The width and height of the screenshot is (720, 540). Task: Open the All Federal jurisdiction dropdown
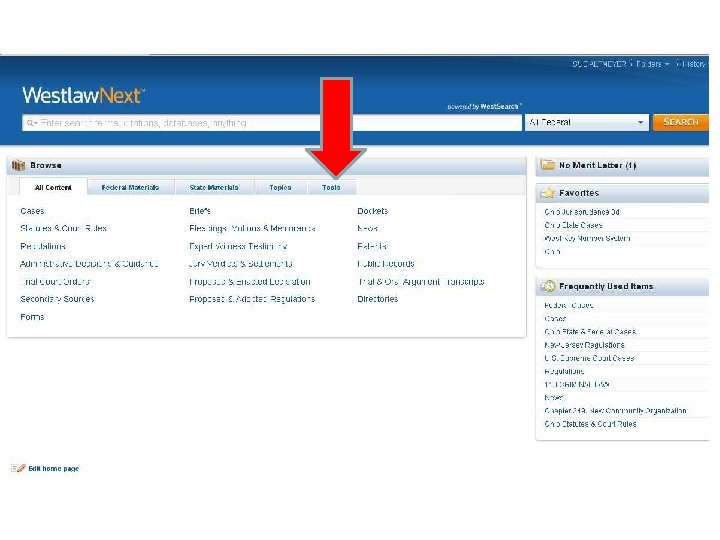click(x=586, y=123)
